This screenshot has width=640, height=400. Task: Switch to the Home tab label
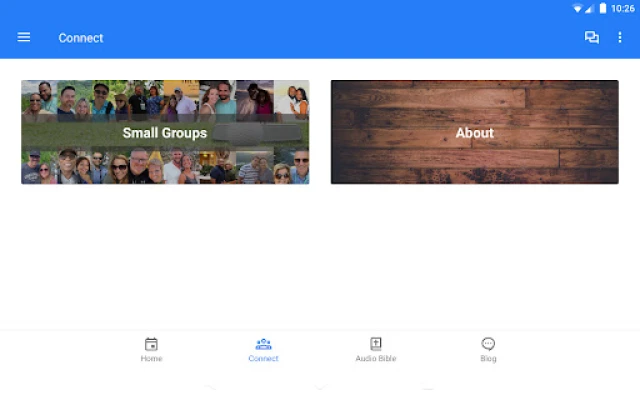click(x=151, y=358)
